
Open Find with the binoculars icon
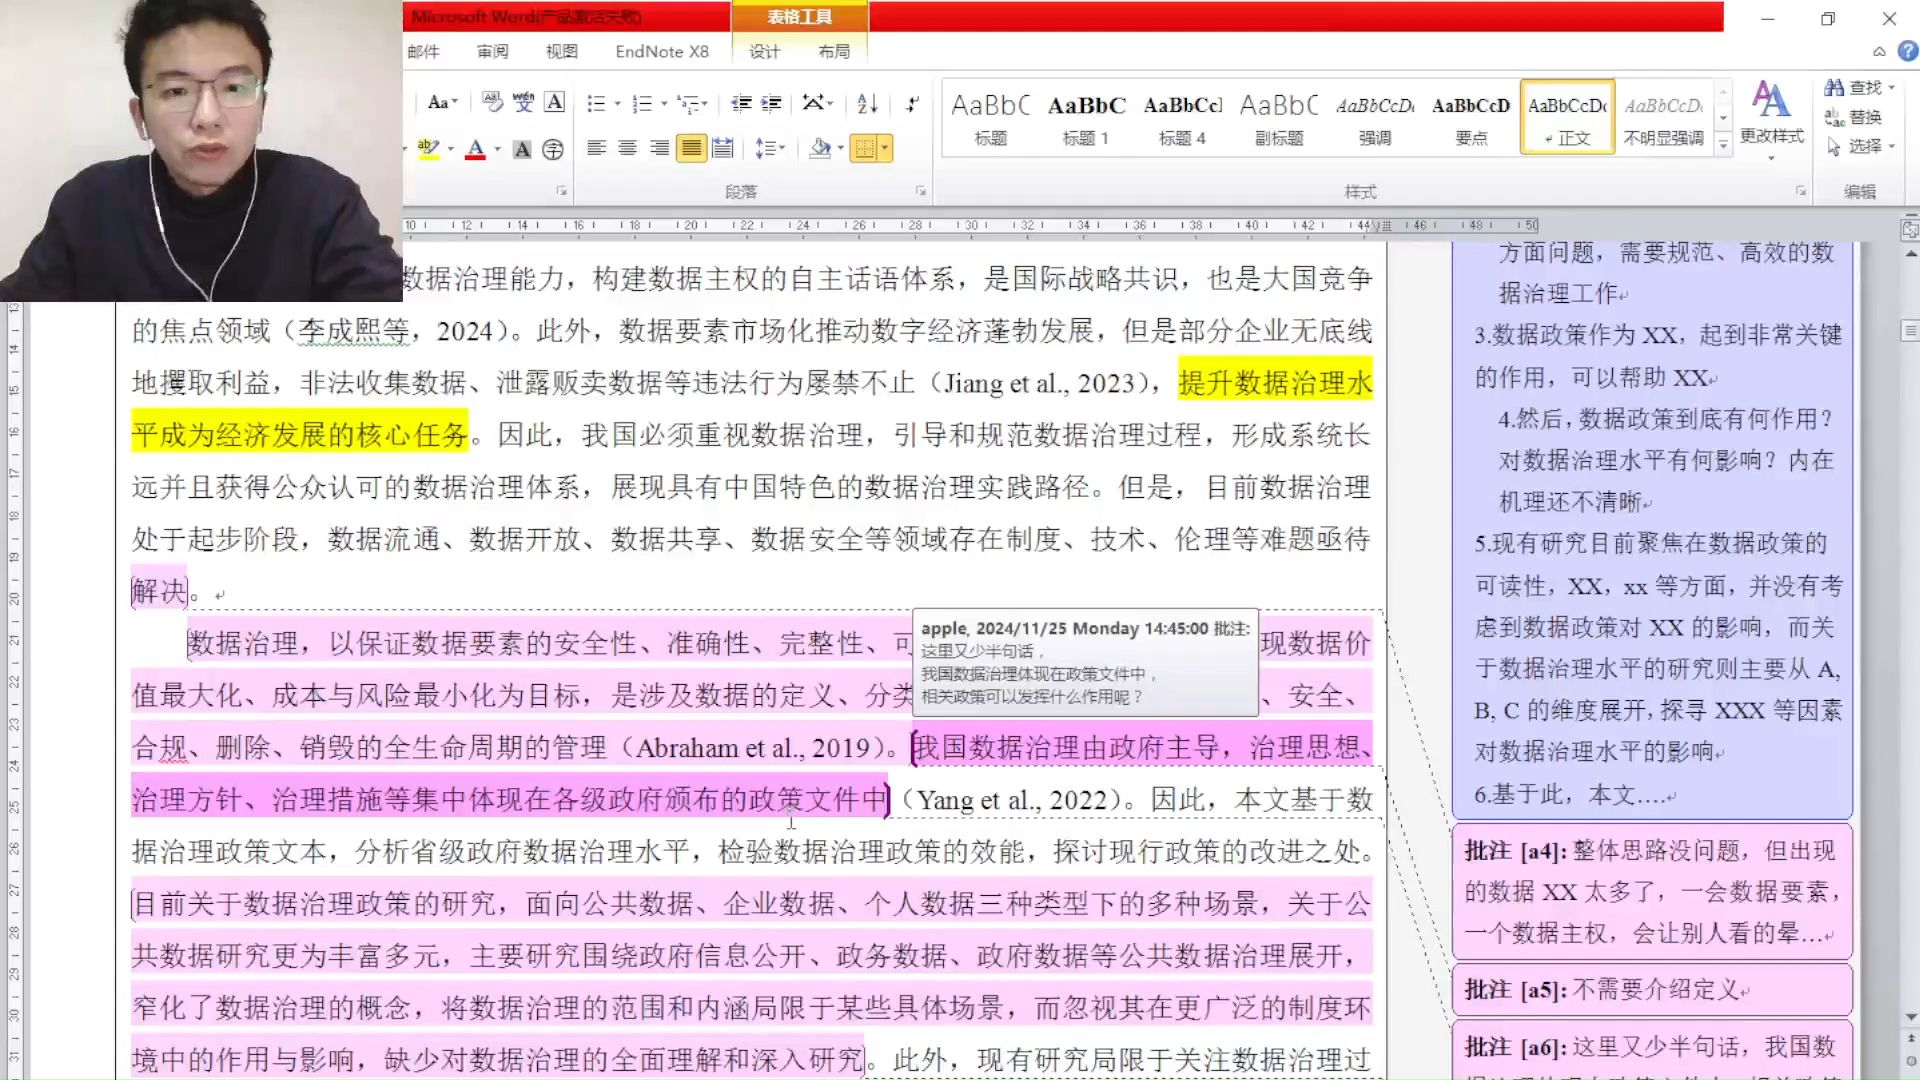(1840, 87)
